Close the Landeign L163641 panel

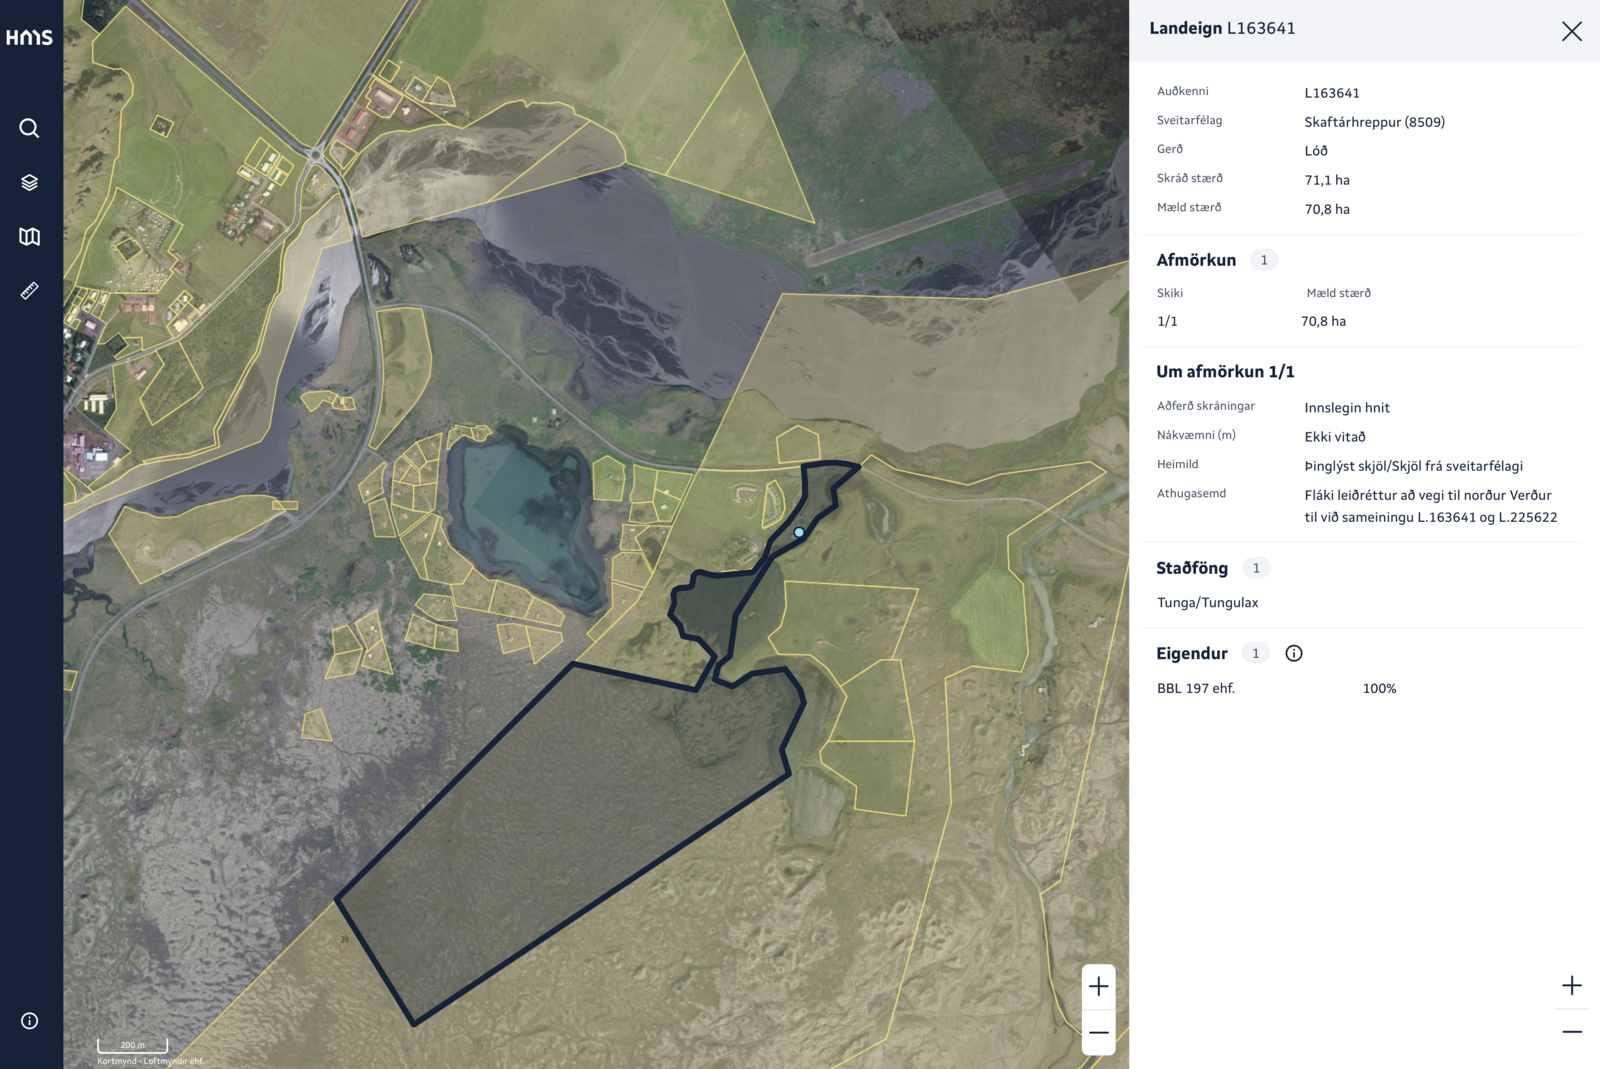click(x=1572, y=31)
